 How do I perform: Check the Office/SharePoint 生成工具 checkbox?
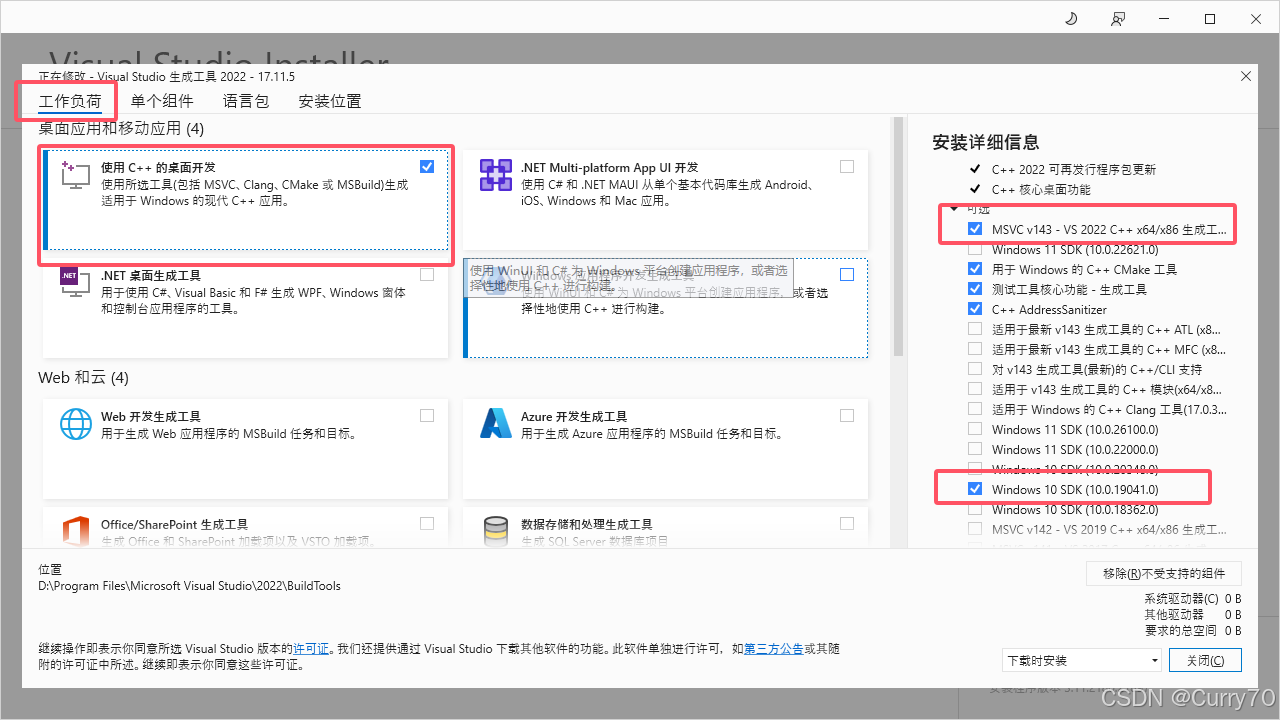[427, 523]
